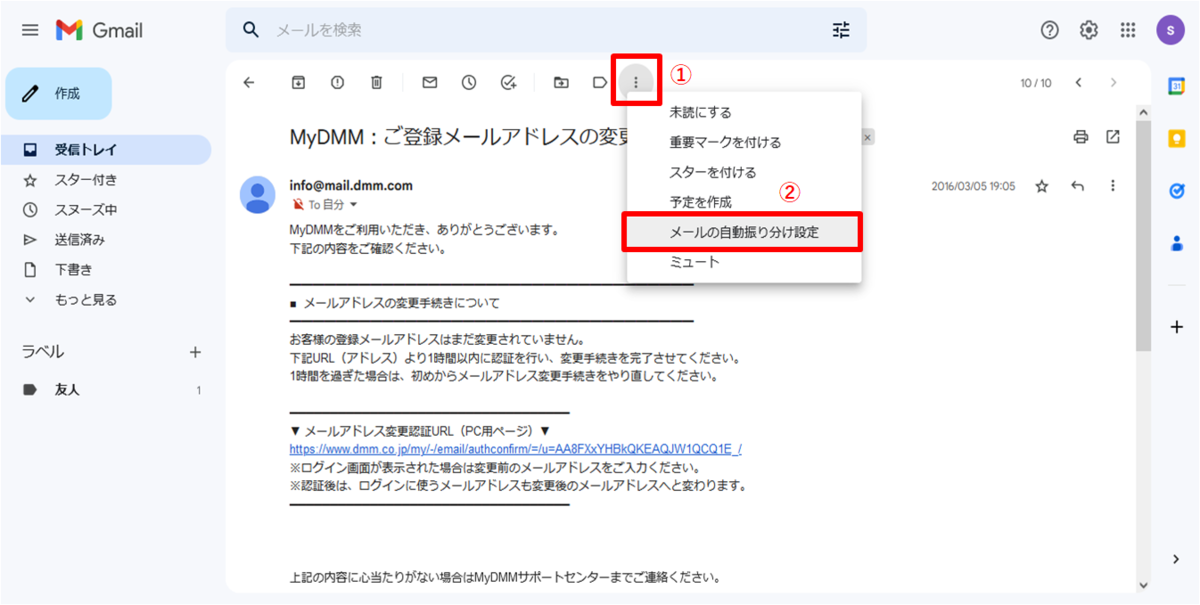This screenshot has width=1200, height=605.
Task: Go to older message chevron
Action: point(1113,83)
